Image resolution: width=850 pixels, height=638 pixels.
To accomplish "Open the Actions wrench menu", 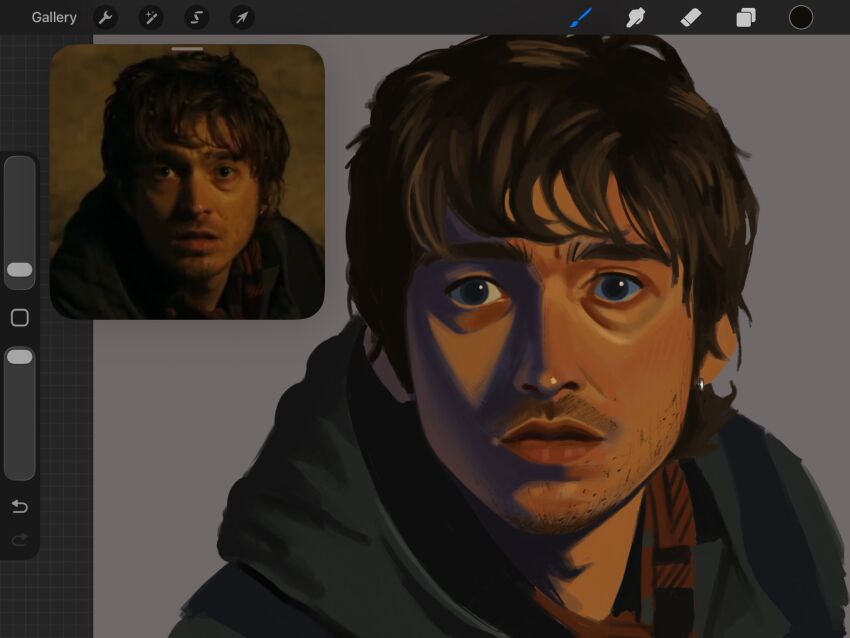I will [105, 17].
